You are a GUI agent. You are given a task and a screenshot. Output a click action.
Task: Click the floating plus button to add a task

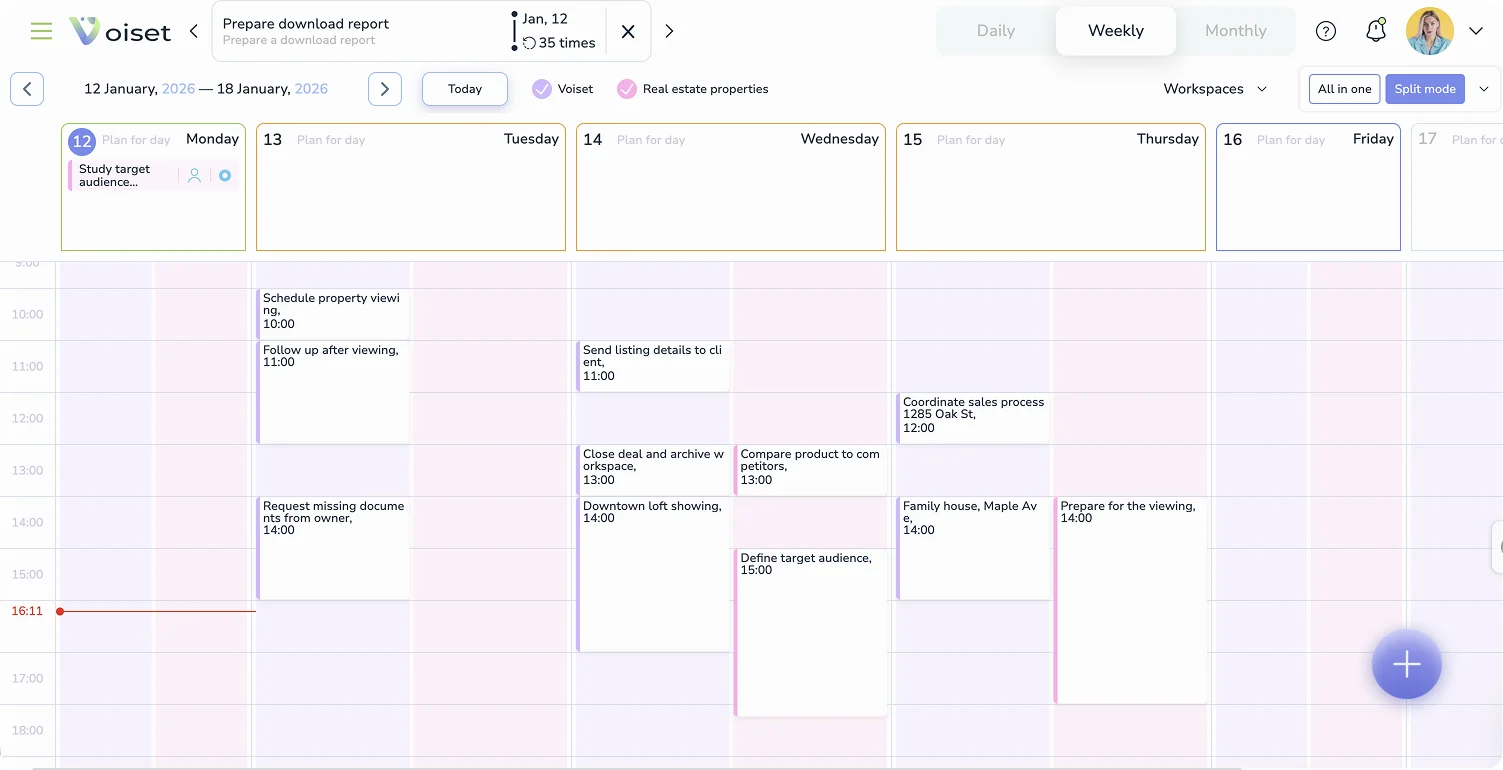pyautogui.click(x=1406, y=664)
